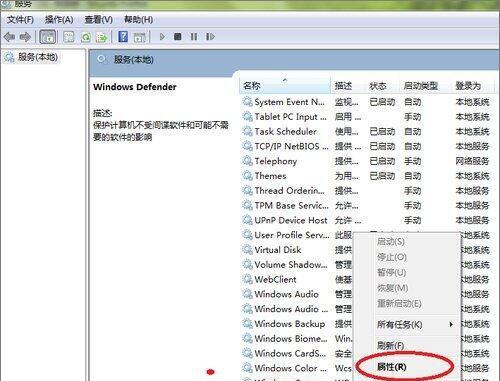The width and height of the screenshot is (500, 381).
Task: Select the TCP/IP NetBIOS service row
Action: coord(367,146)
